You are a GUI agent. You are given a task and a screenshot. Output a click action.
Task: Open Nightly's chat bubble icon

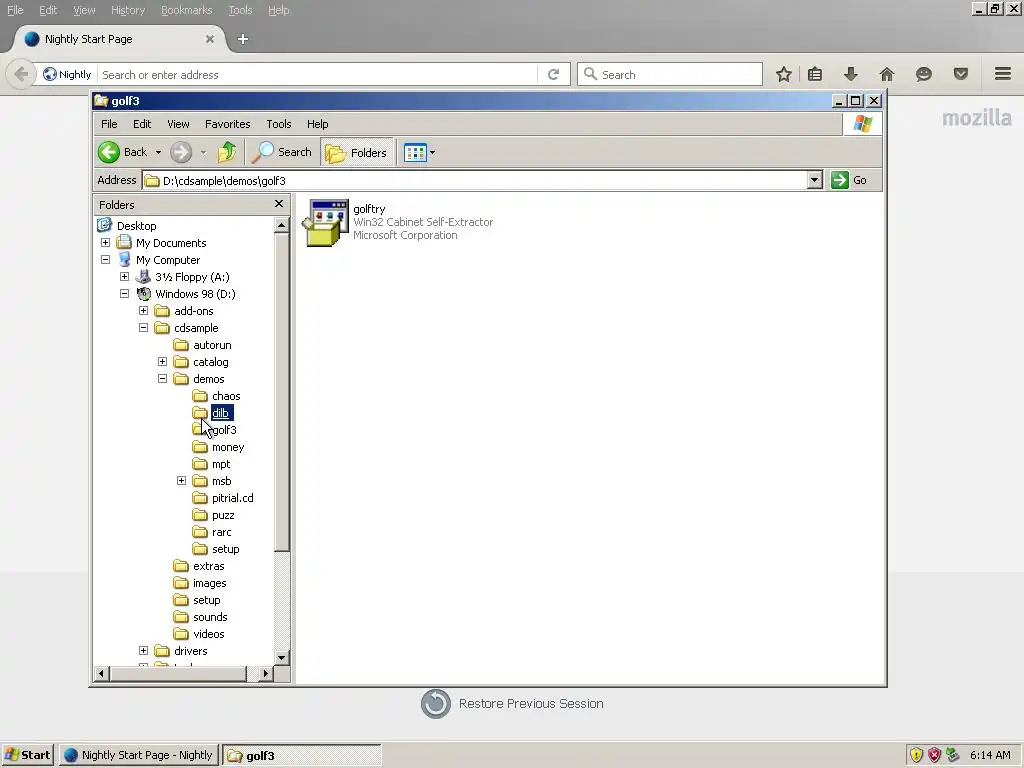click(923, 74)
